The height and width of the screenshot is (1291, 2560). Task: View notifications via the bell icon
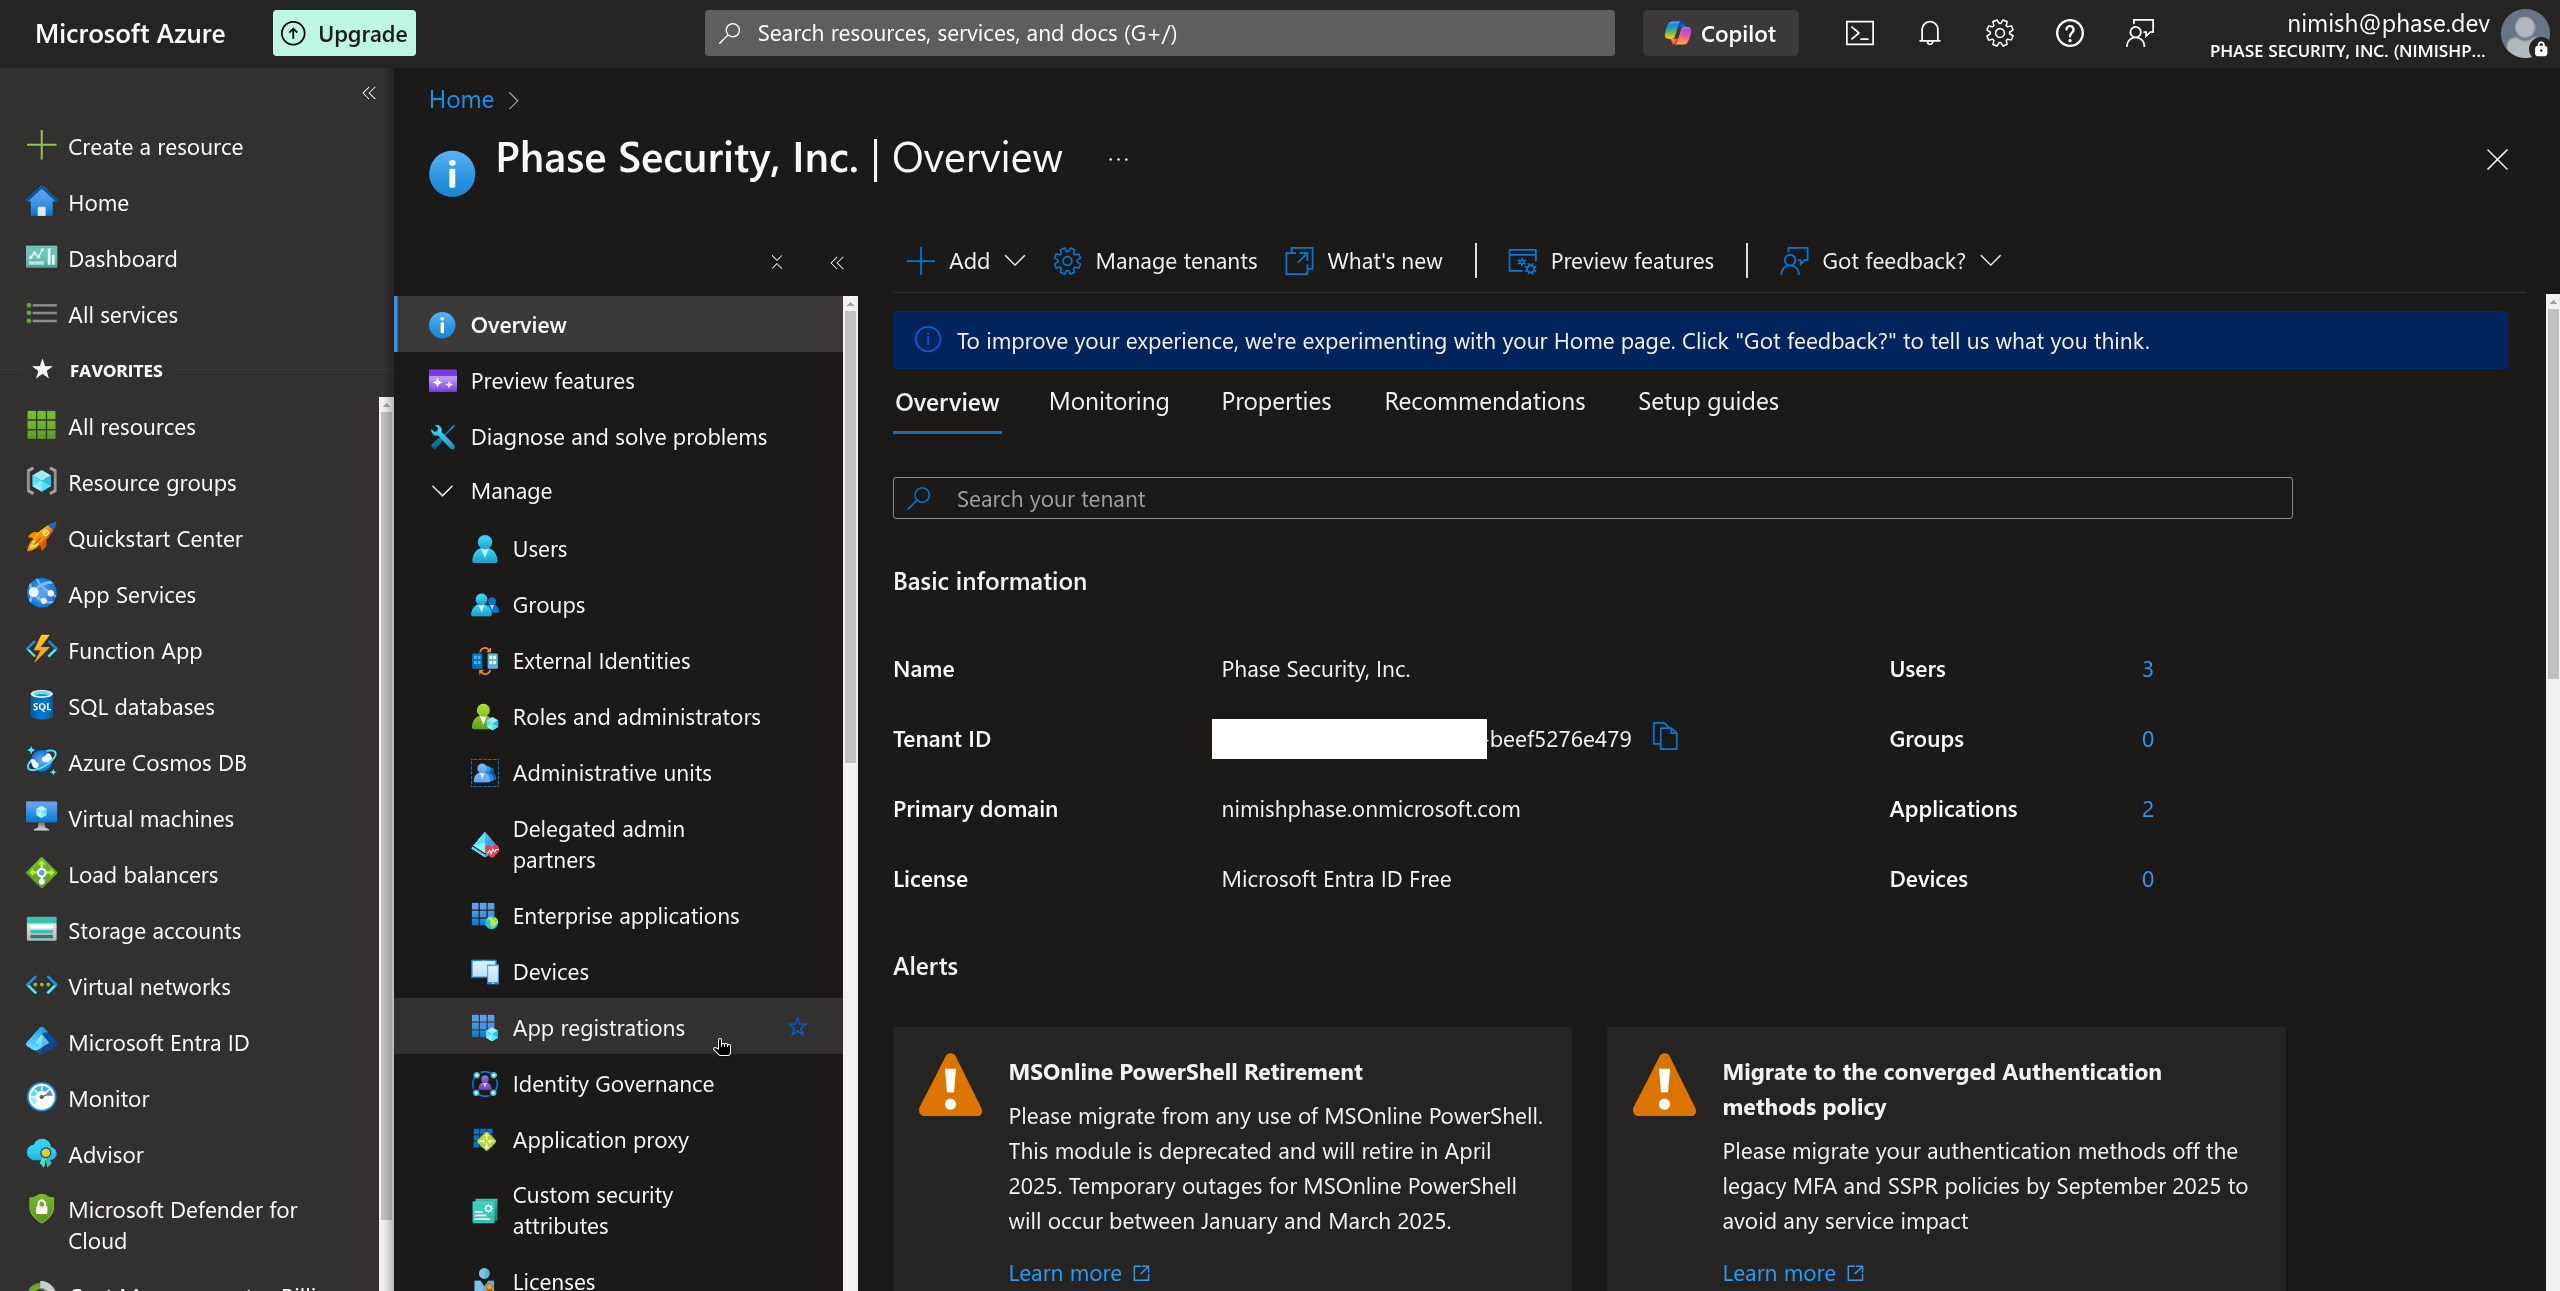click(x=1929, y=32)
